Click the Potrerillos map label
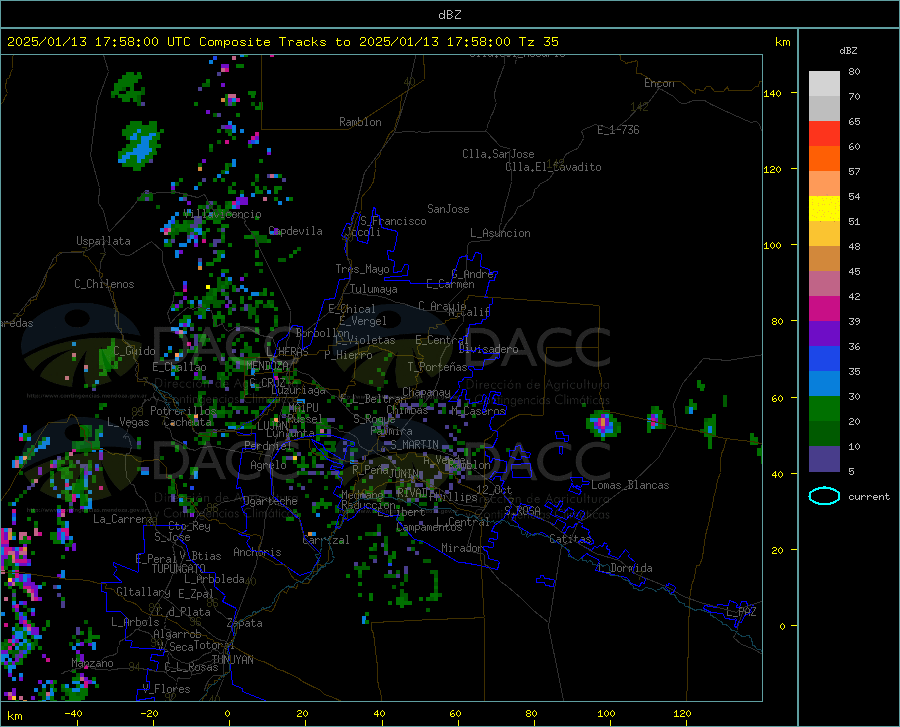 click(x=183, y=411)
